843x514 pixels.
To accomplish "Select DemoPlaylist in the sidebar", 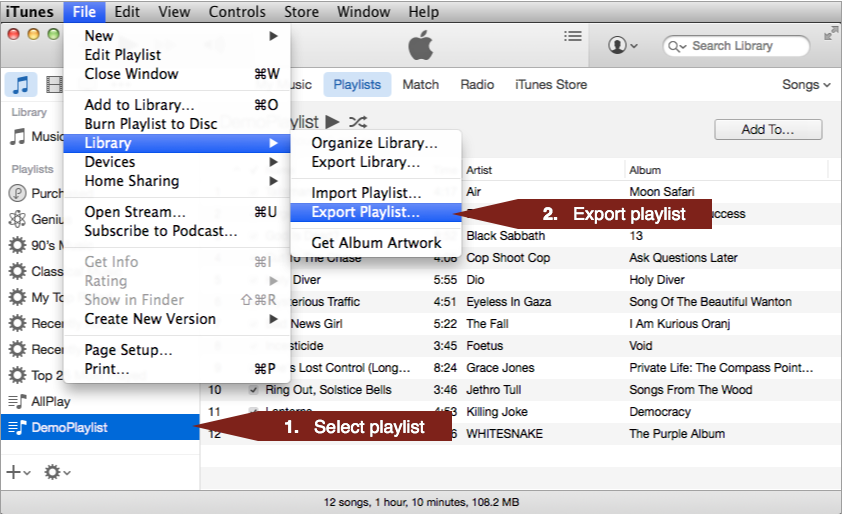I will (100, 427).
